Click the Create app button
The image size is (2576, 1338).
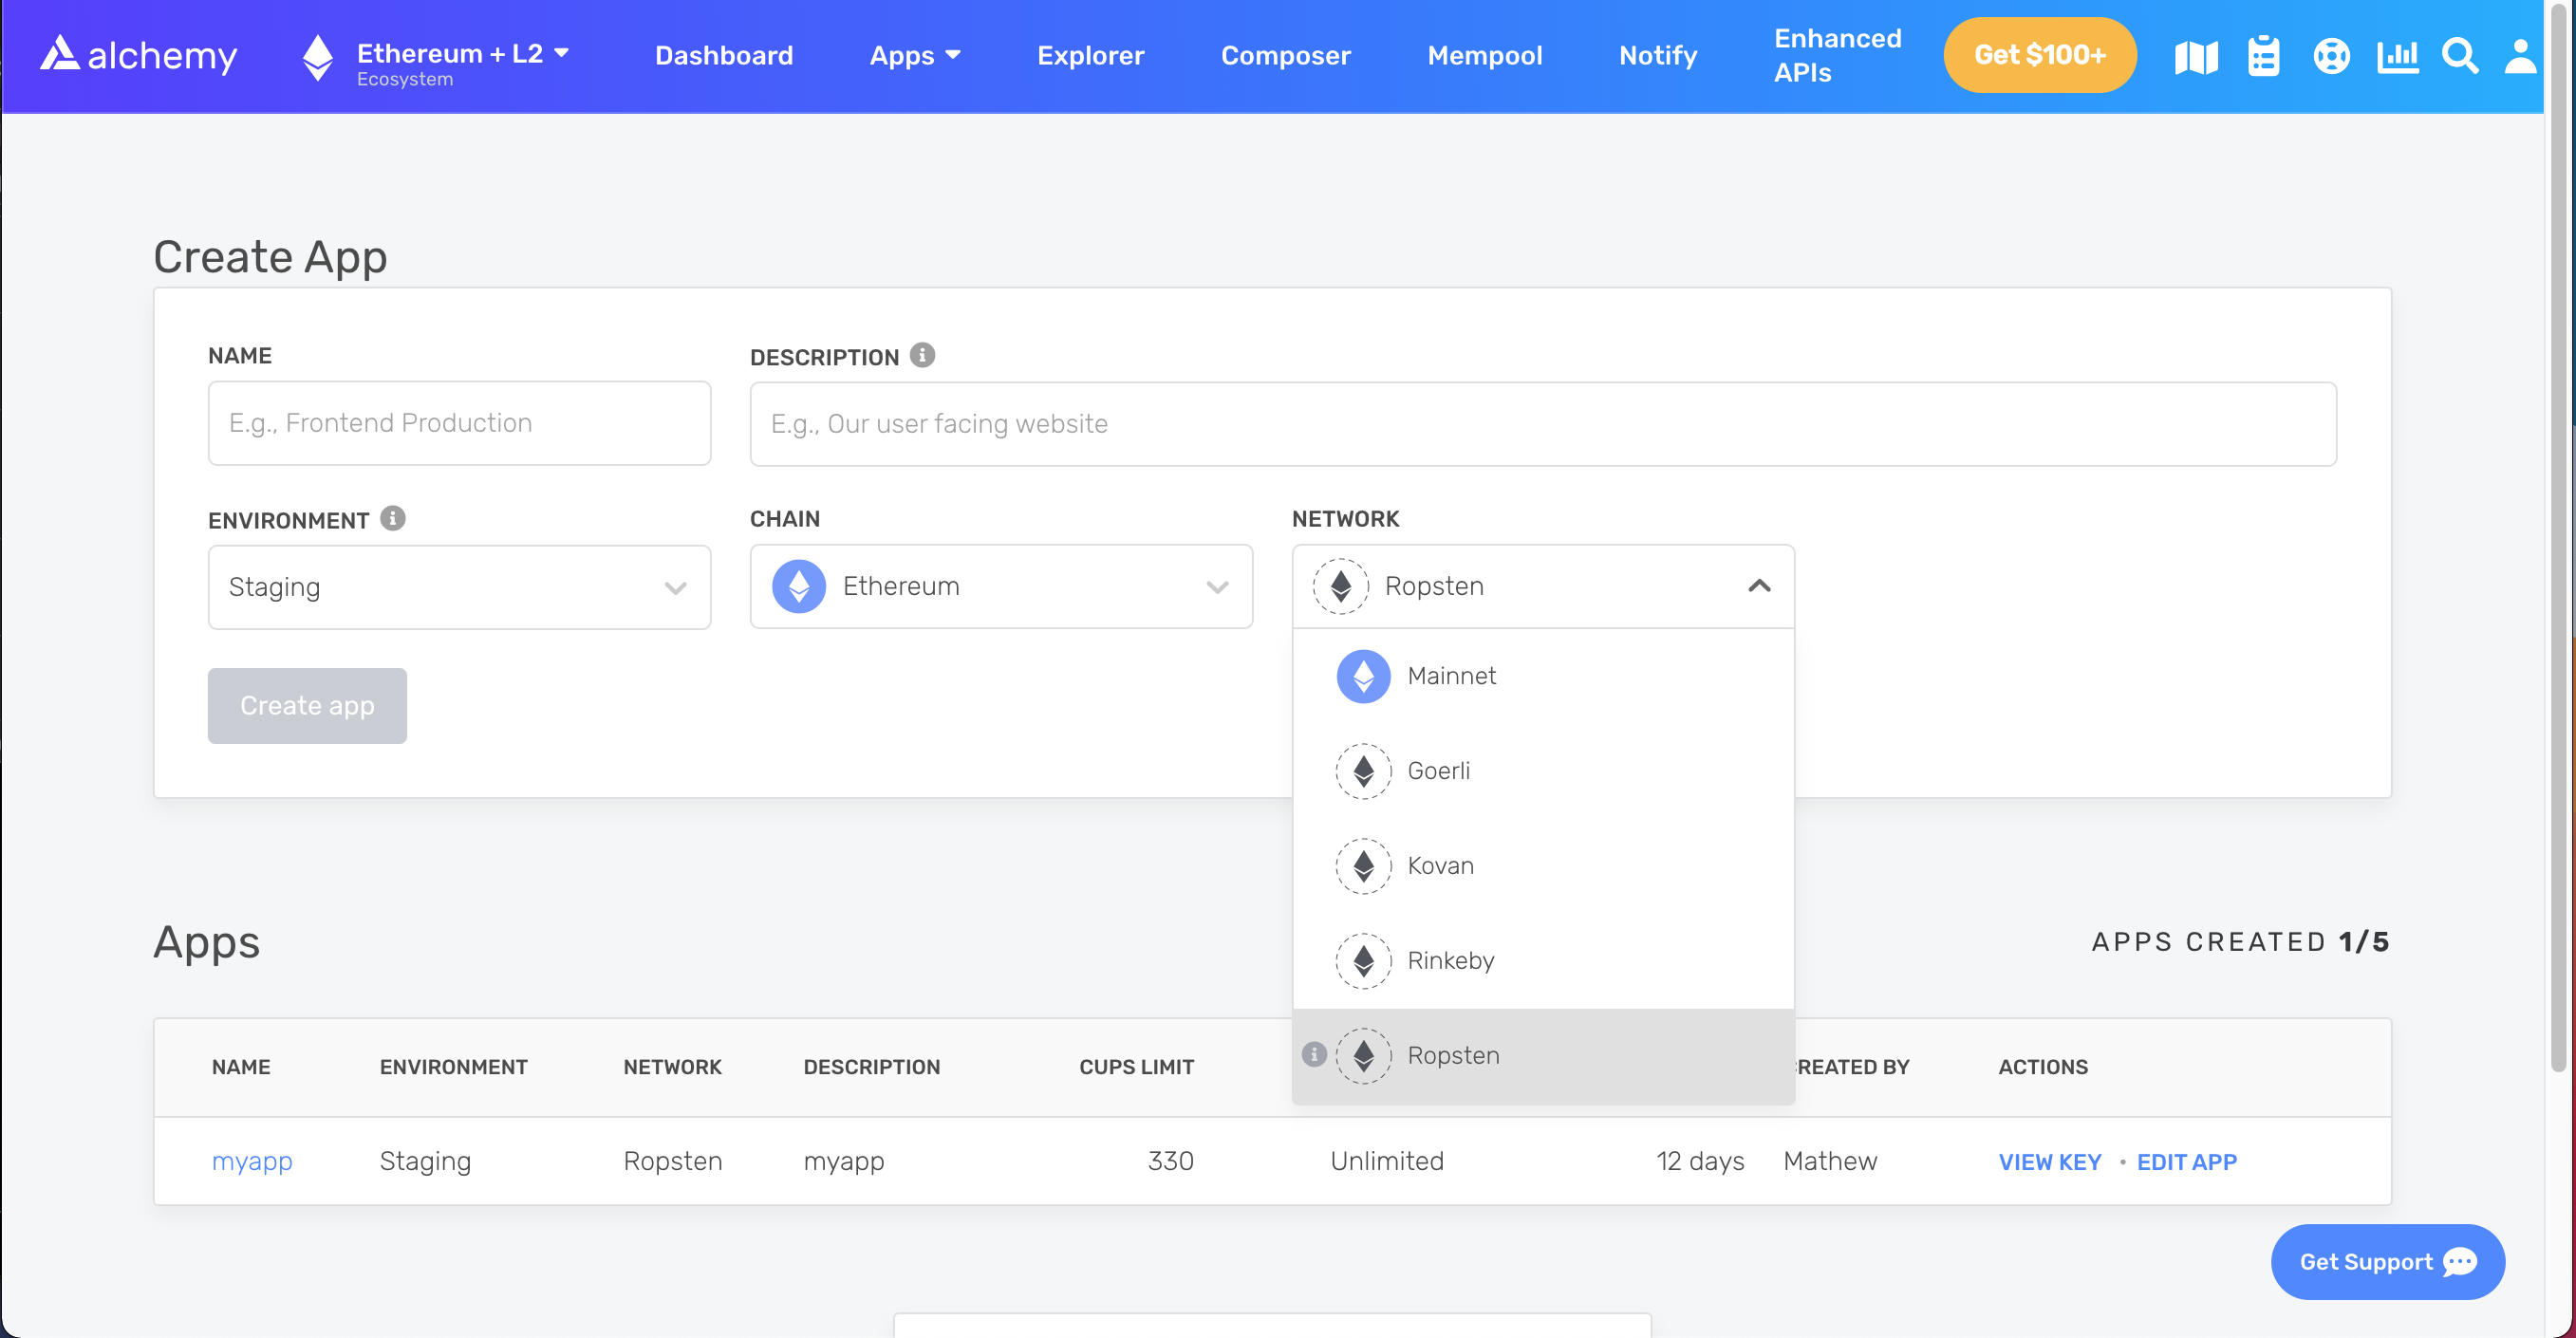[307, 706]
